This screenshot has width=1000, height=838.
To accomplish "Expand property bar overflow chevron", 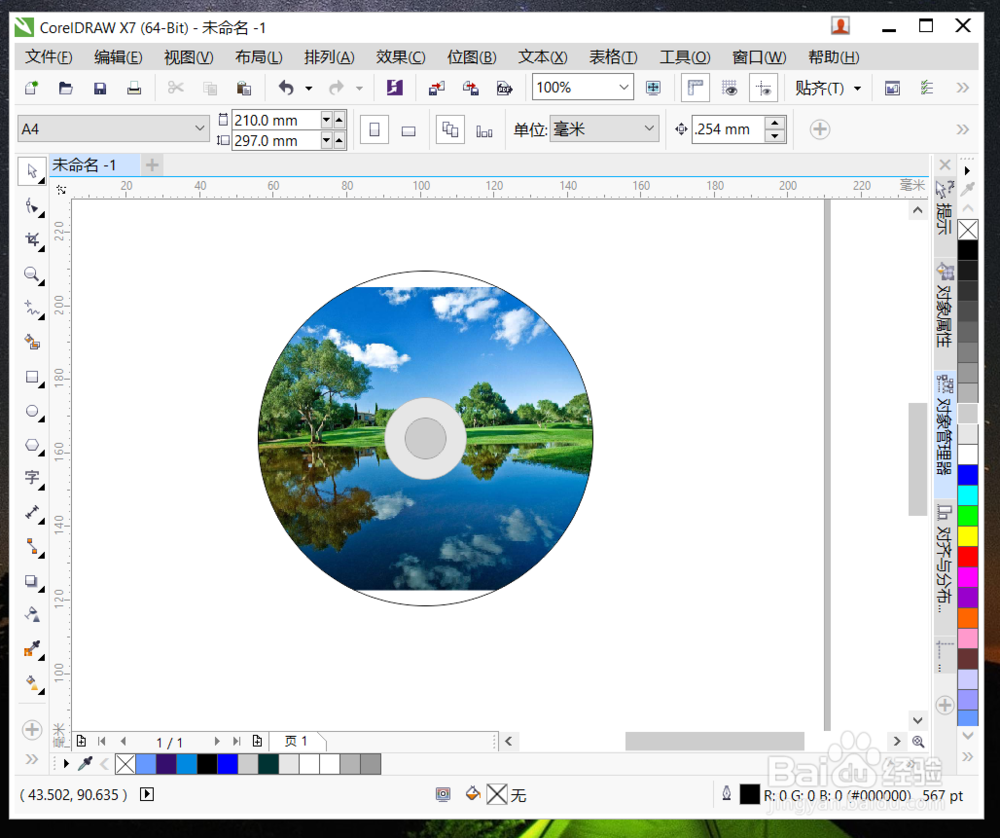I will (963, 130).
